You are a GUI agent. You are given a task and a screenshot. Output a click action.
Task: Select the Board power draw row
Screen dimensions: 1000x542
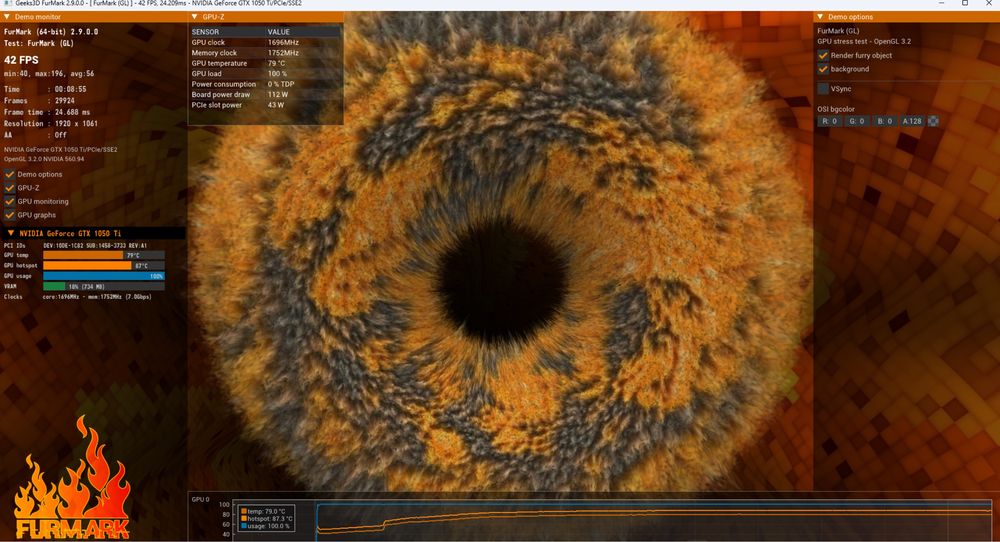coord(265,94)
